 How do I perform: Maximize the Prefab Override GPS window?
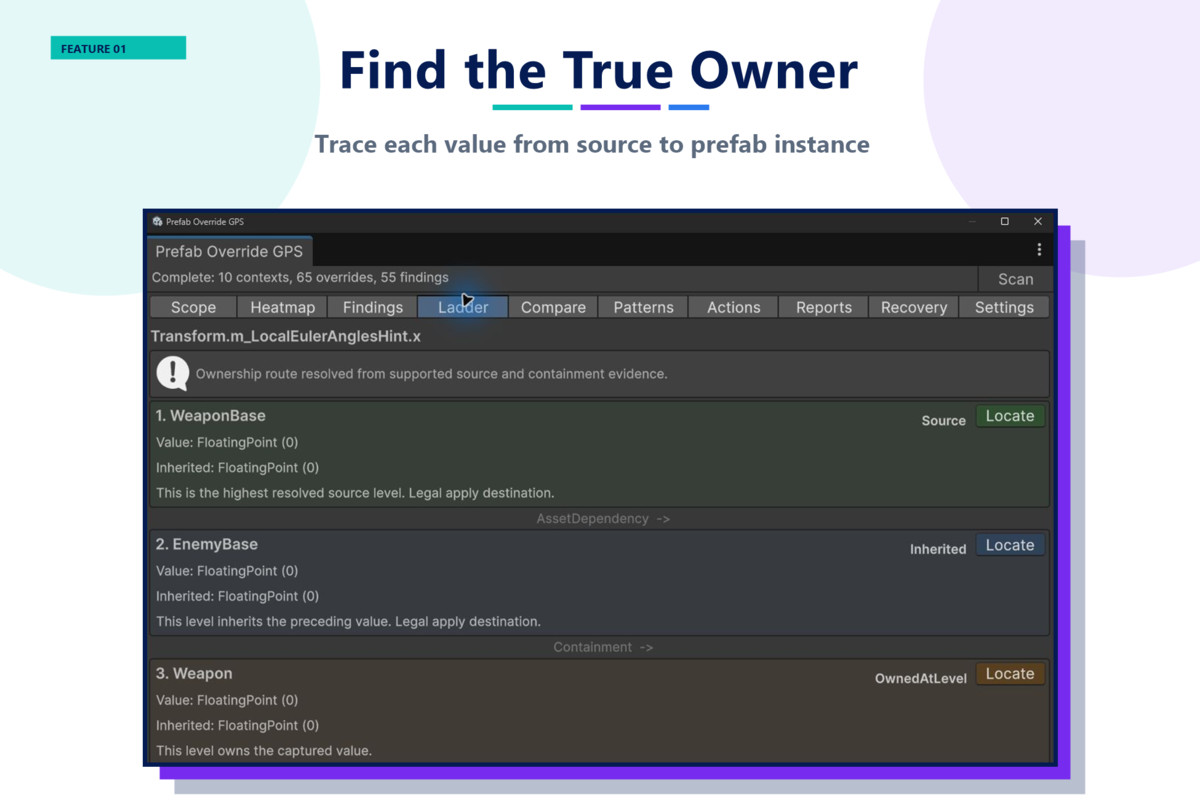1004,221
